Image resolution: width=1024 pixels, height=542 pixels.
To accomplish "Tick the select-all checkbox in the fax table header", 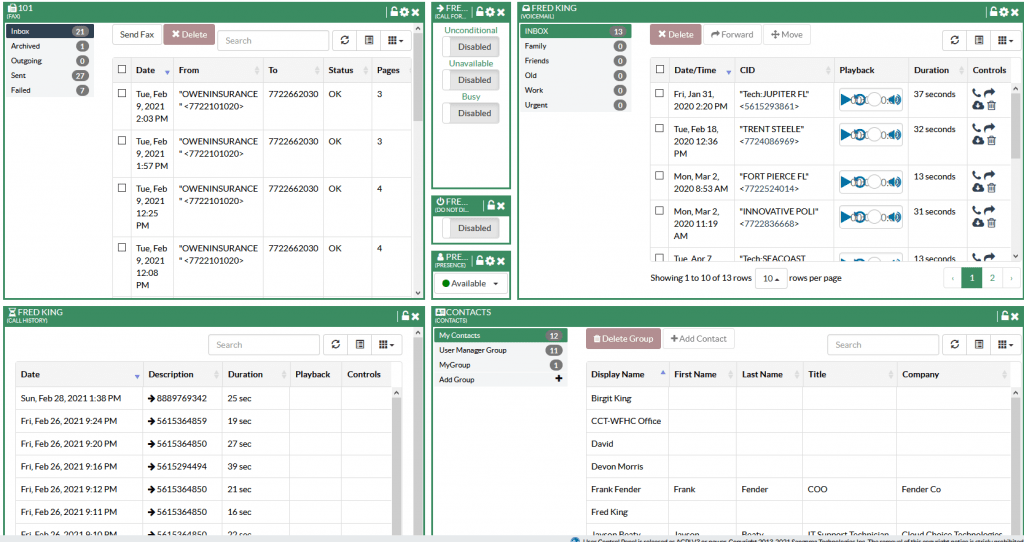I will (121, 69).
